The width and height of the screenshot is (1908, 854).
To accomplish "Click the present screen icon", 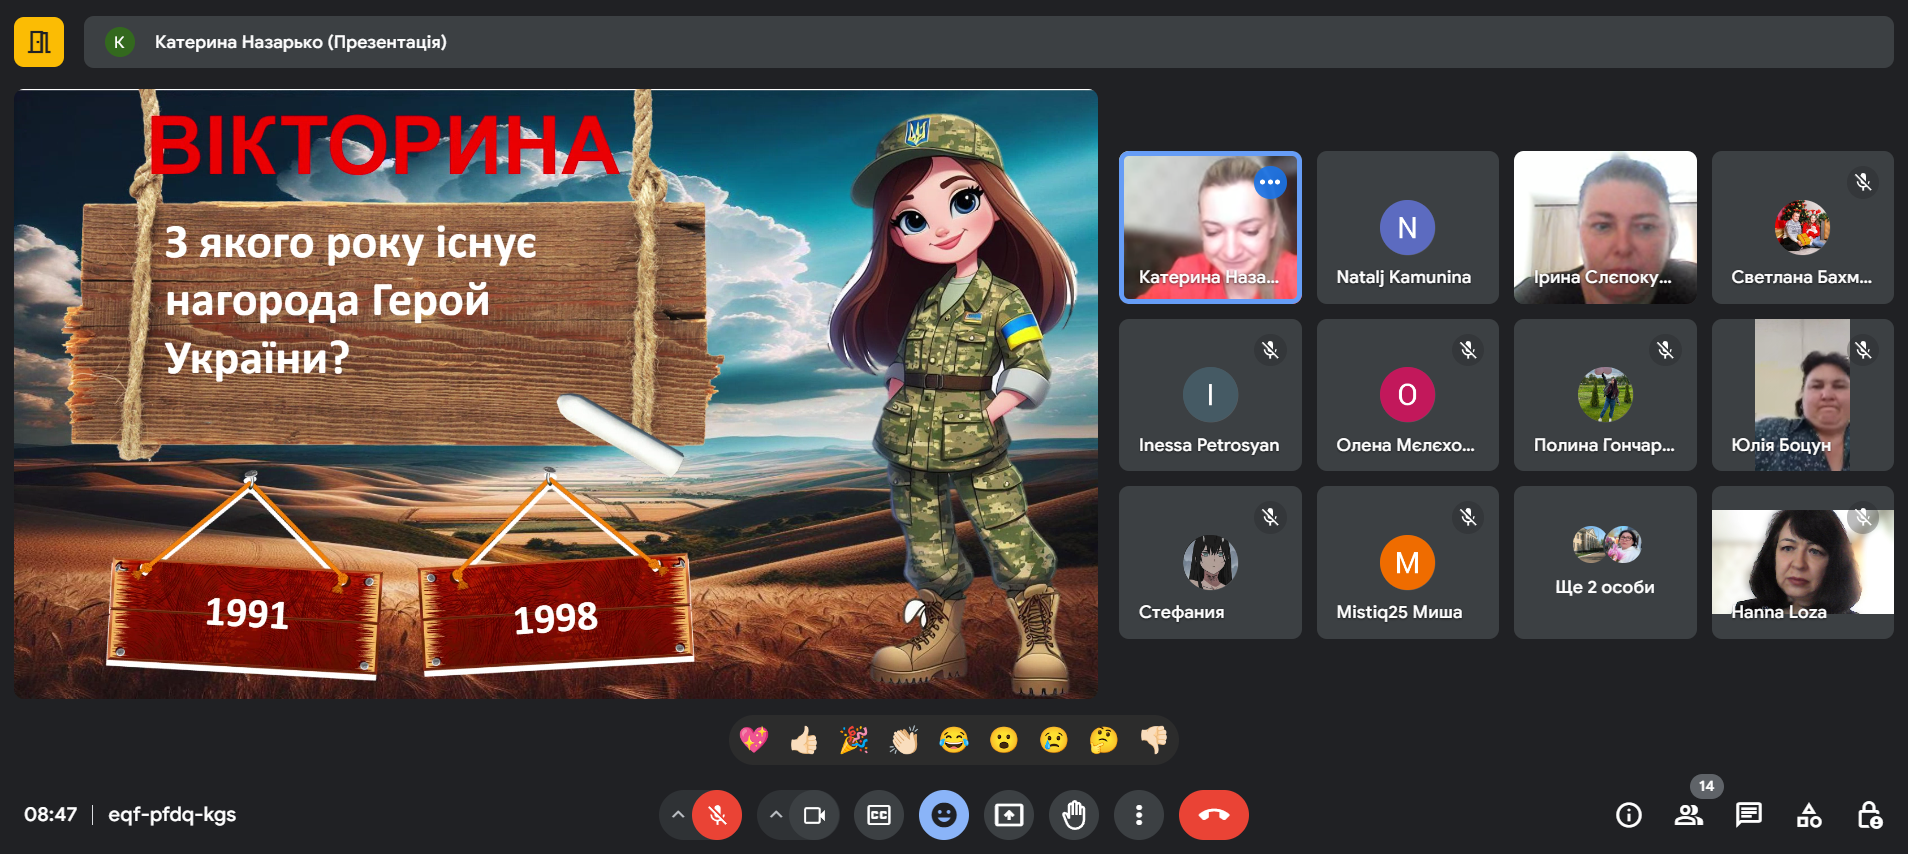I will click(1008, 815).
